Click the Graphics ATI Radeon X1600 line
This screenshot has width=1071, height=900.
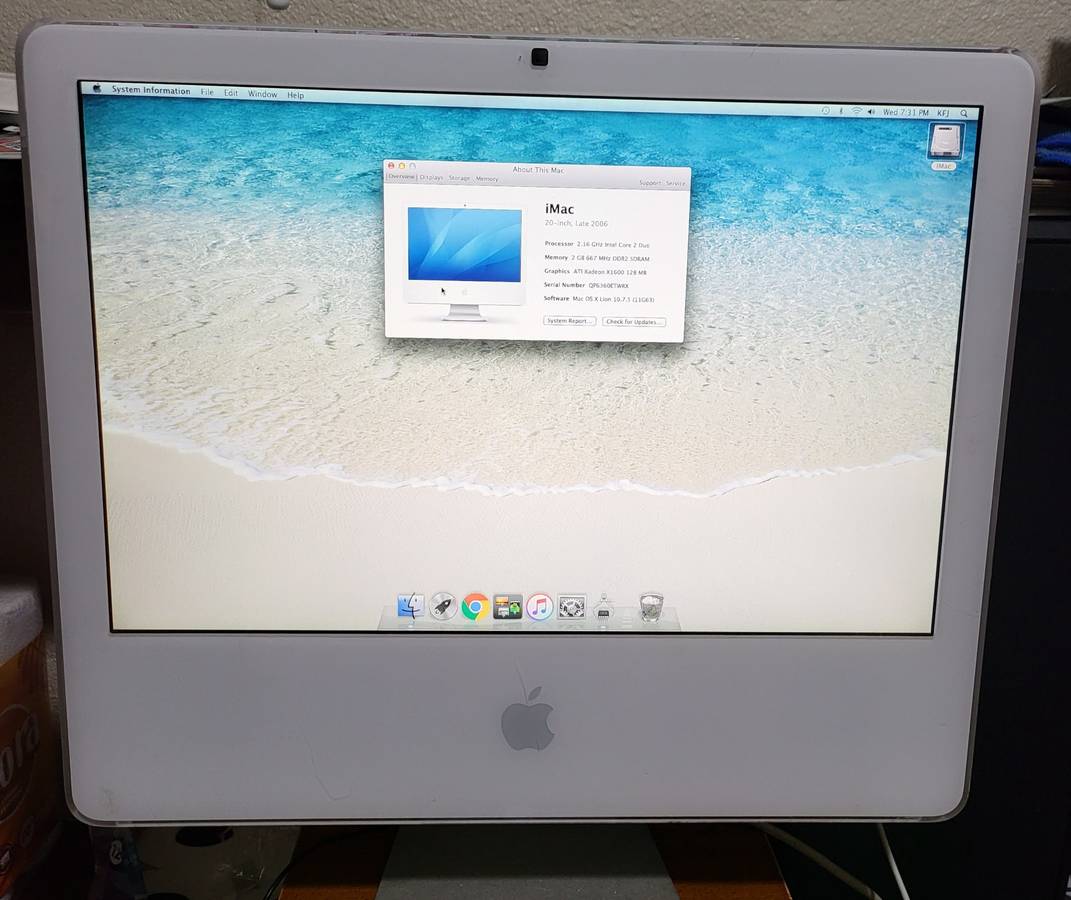pyautogui.click(x=595, y=272)
